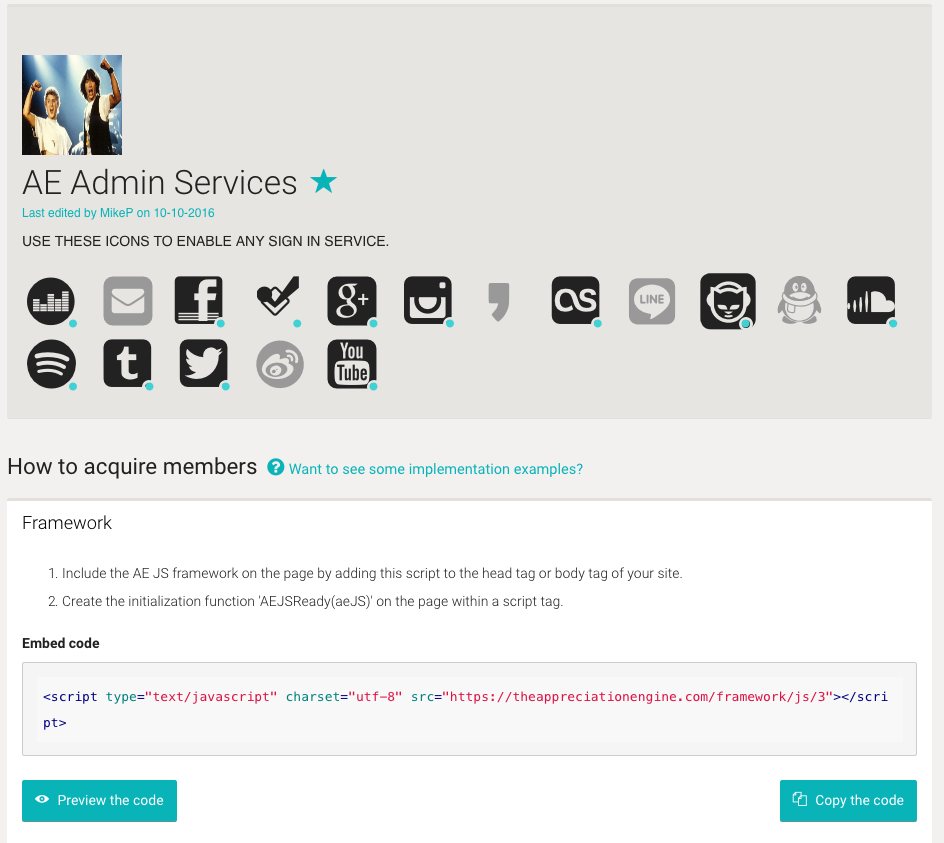Viewport: 944px width, 843px height.
Task: Click the help question mark icon
Action: pyautogui.click(x=275, y=467)
